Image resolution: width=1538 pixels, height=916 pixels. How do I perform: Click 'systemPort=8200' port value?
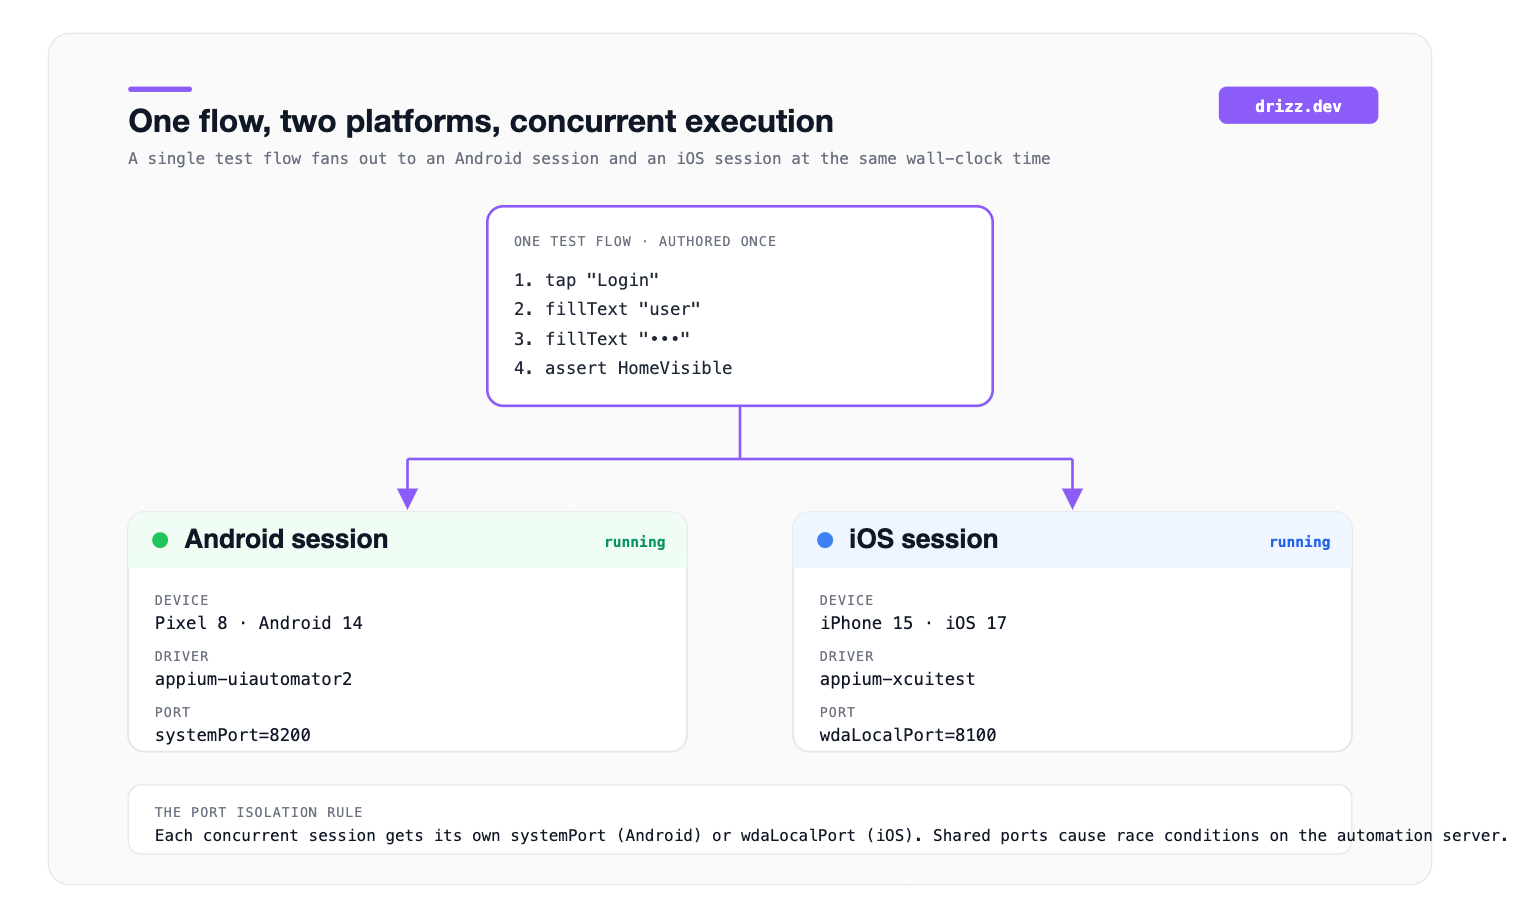tap(233, 735)
